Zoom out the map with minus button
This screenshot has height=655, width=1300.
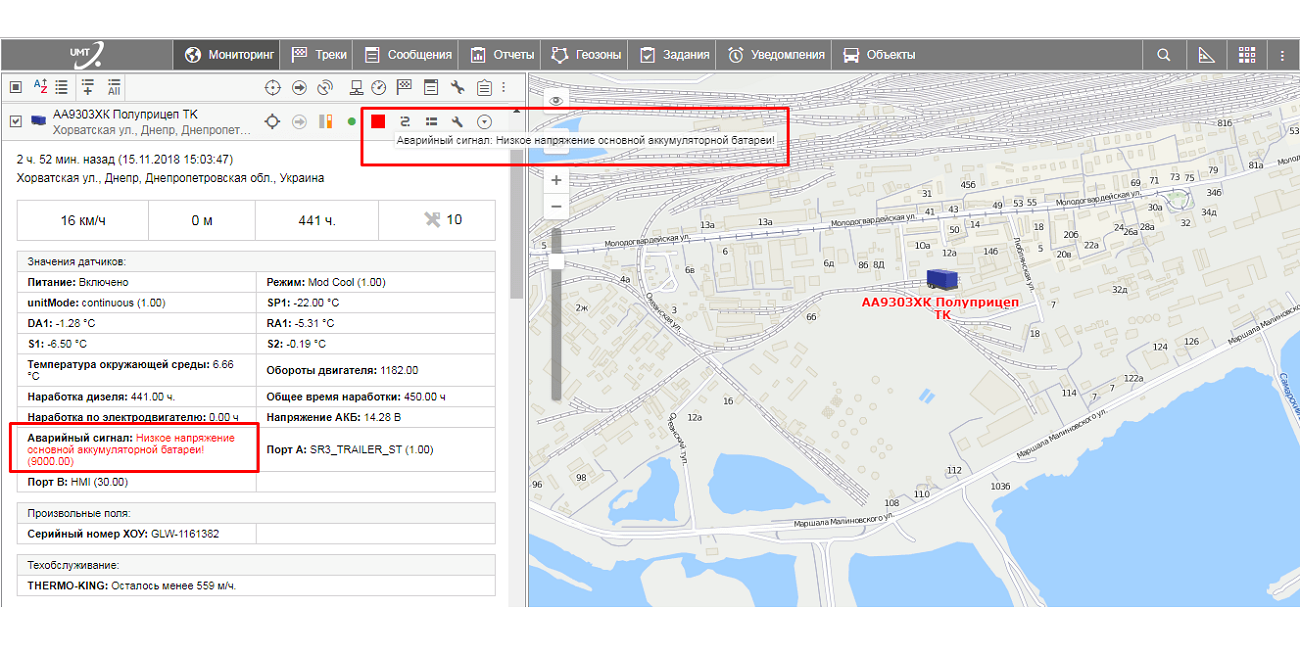coord(557,206)
